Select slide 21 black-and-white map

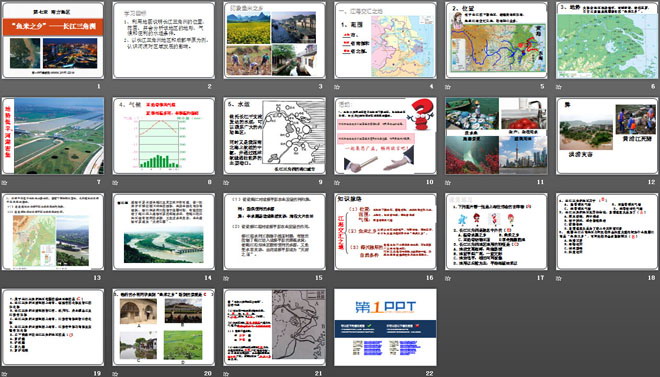274,327
